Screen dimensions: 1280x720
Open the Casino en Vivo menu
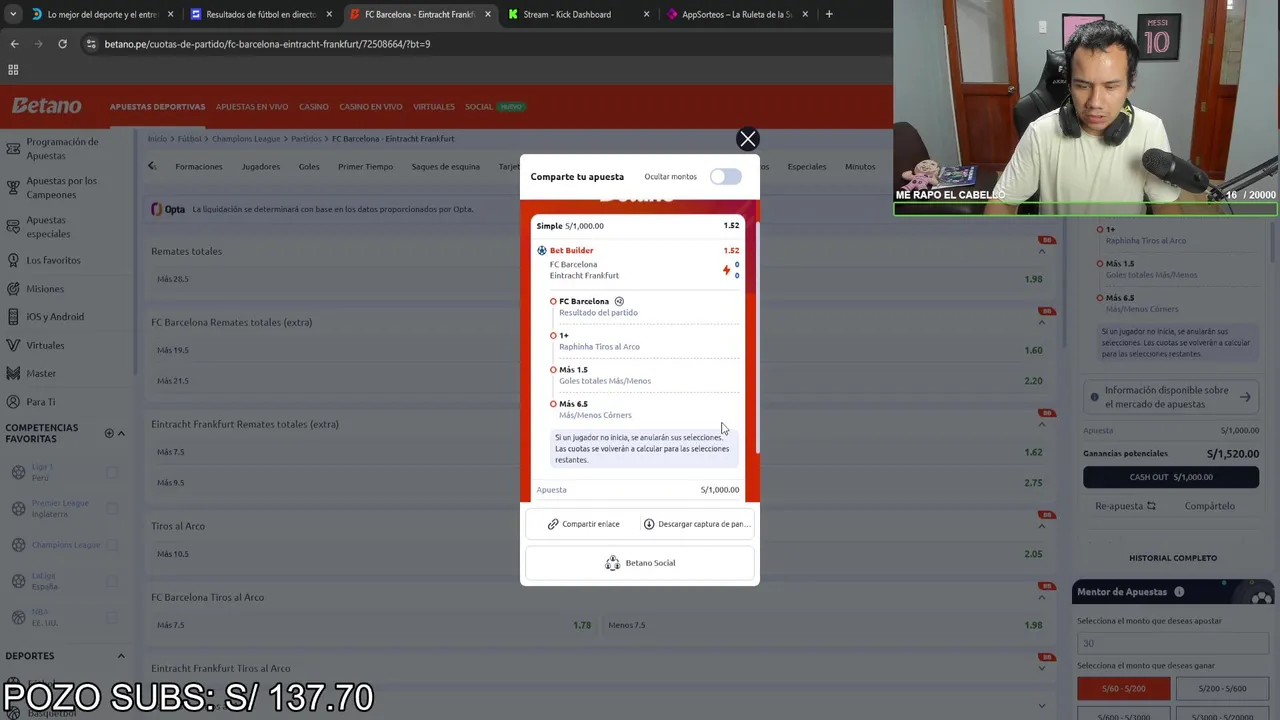click(x=371, y=107)
